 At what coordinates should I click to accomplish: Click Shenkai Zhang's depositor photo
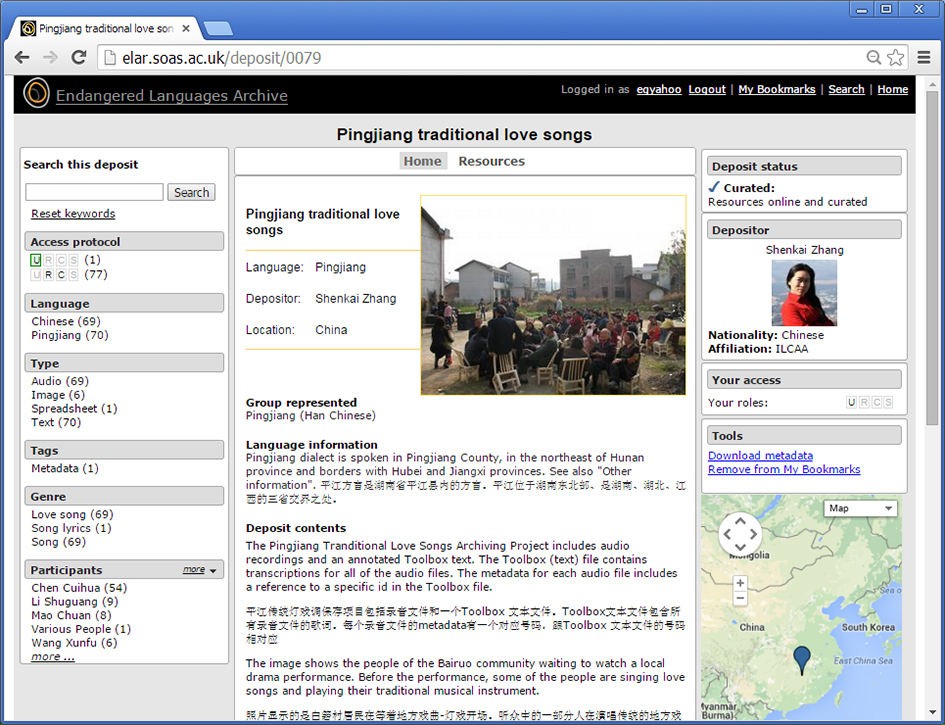[x=804, y=293]
